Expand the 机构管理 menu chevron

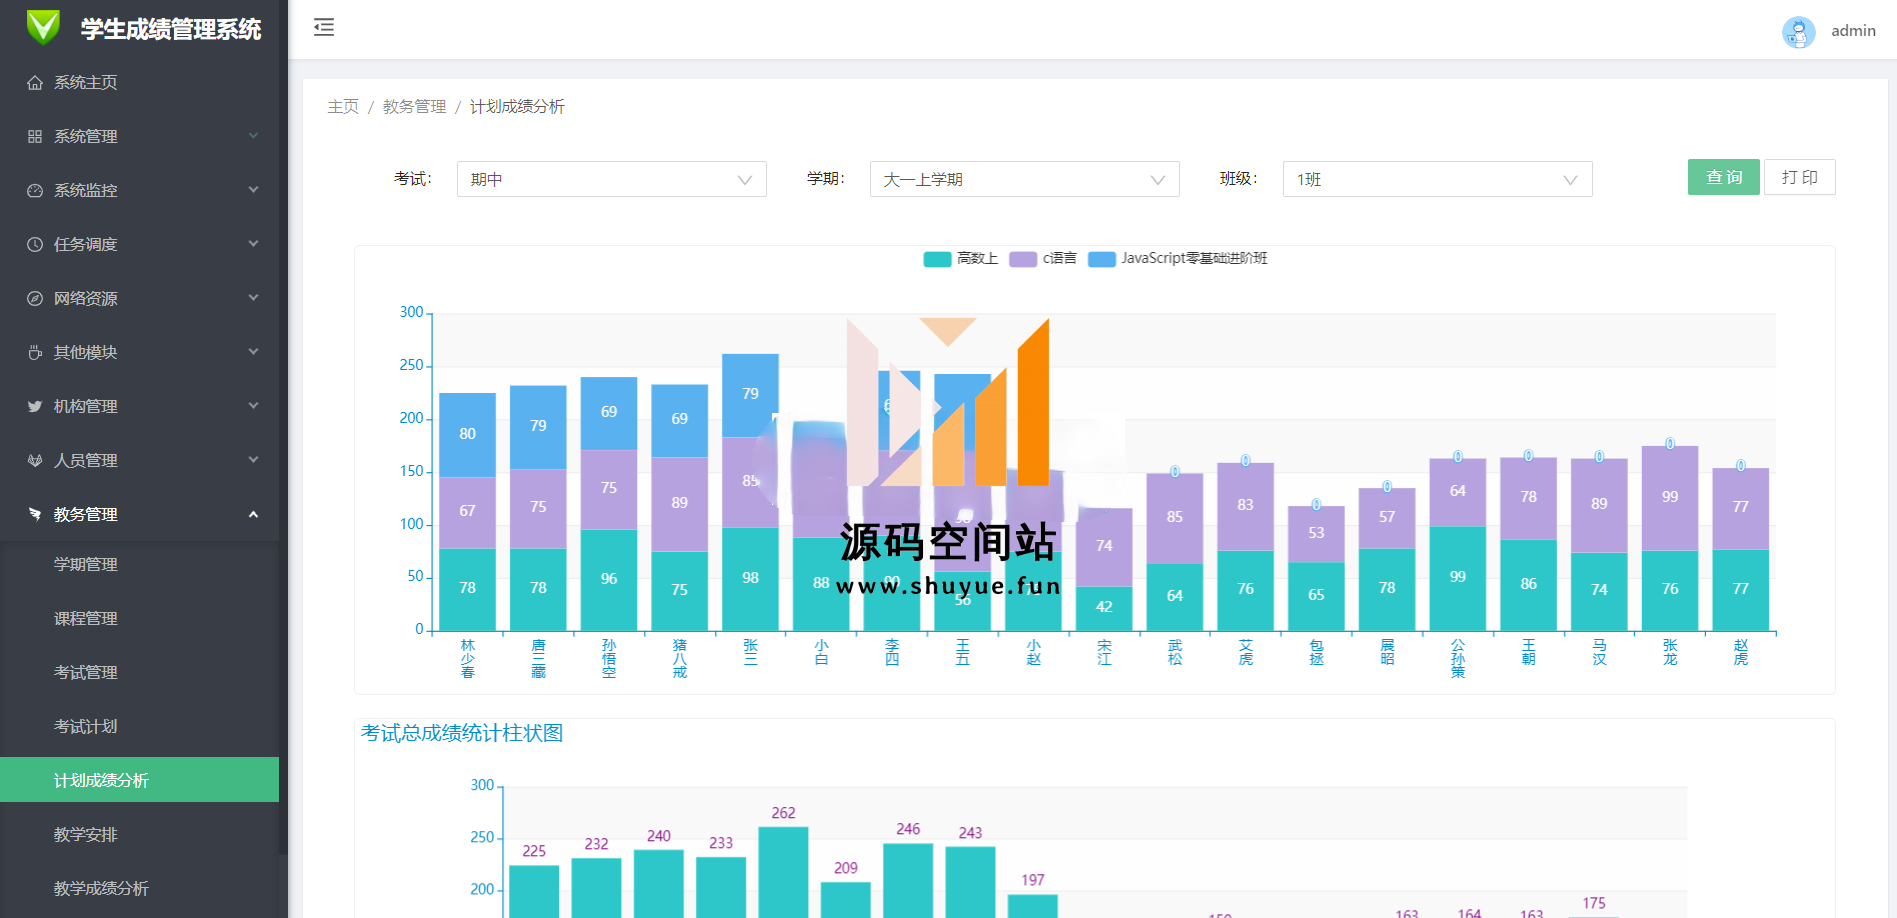click(253, 406)
